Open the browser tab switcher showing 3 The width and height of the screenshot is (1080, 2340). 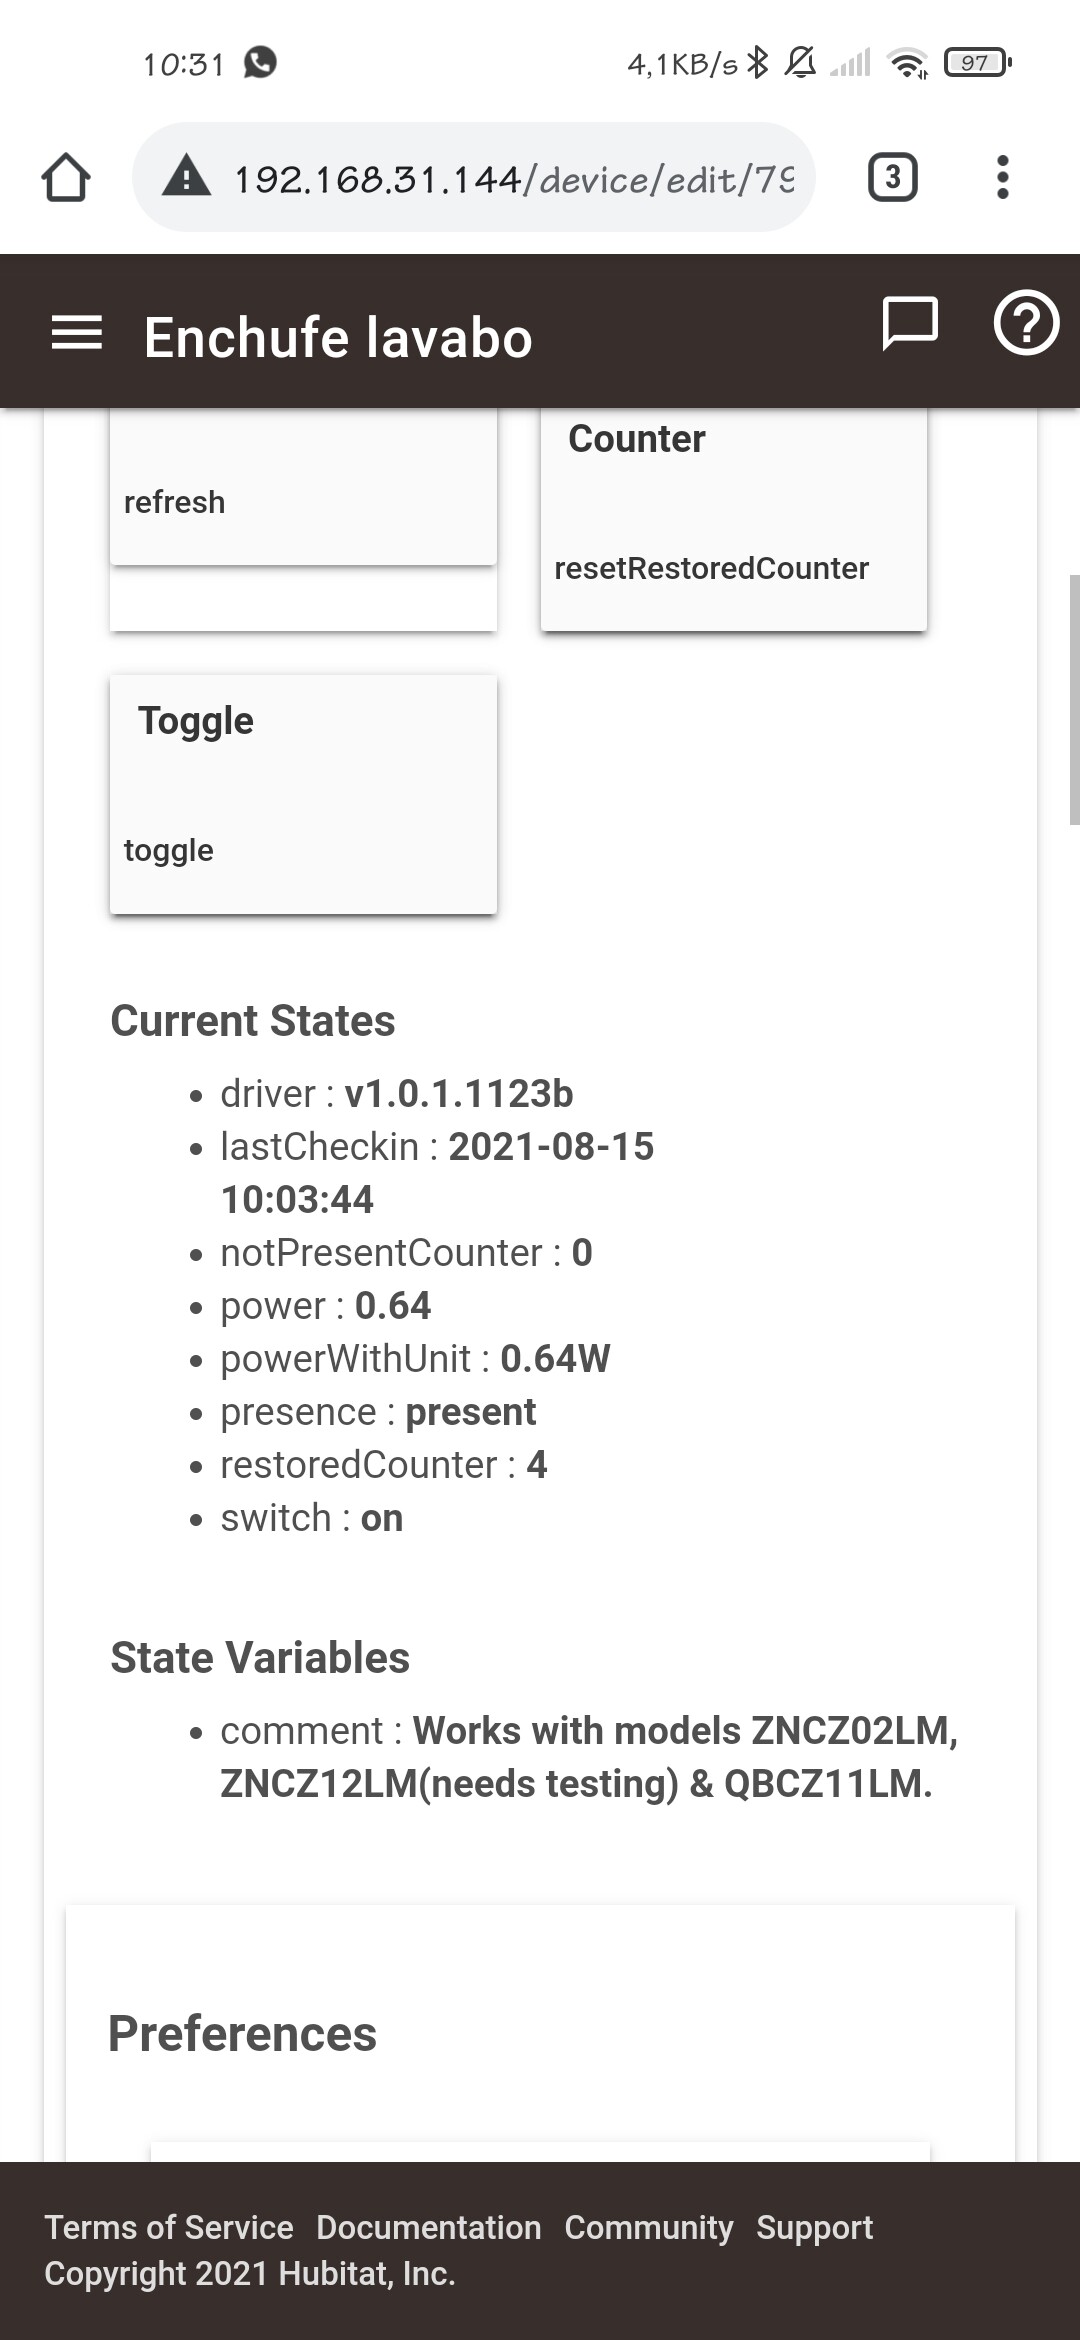pyautogui.click(x=892, y=178)
